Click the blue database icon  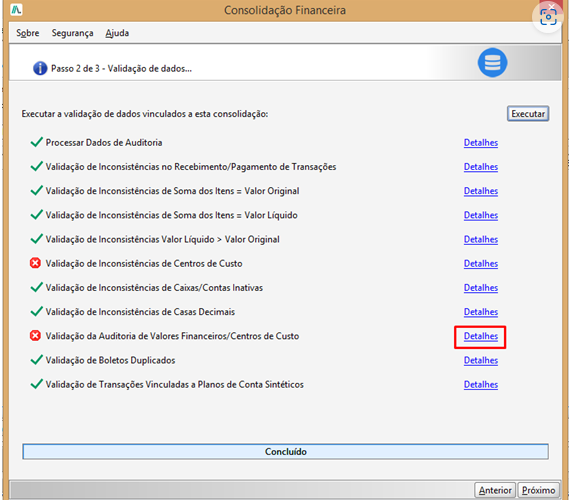click(x=492, y=62)
